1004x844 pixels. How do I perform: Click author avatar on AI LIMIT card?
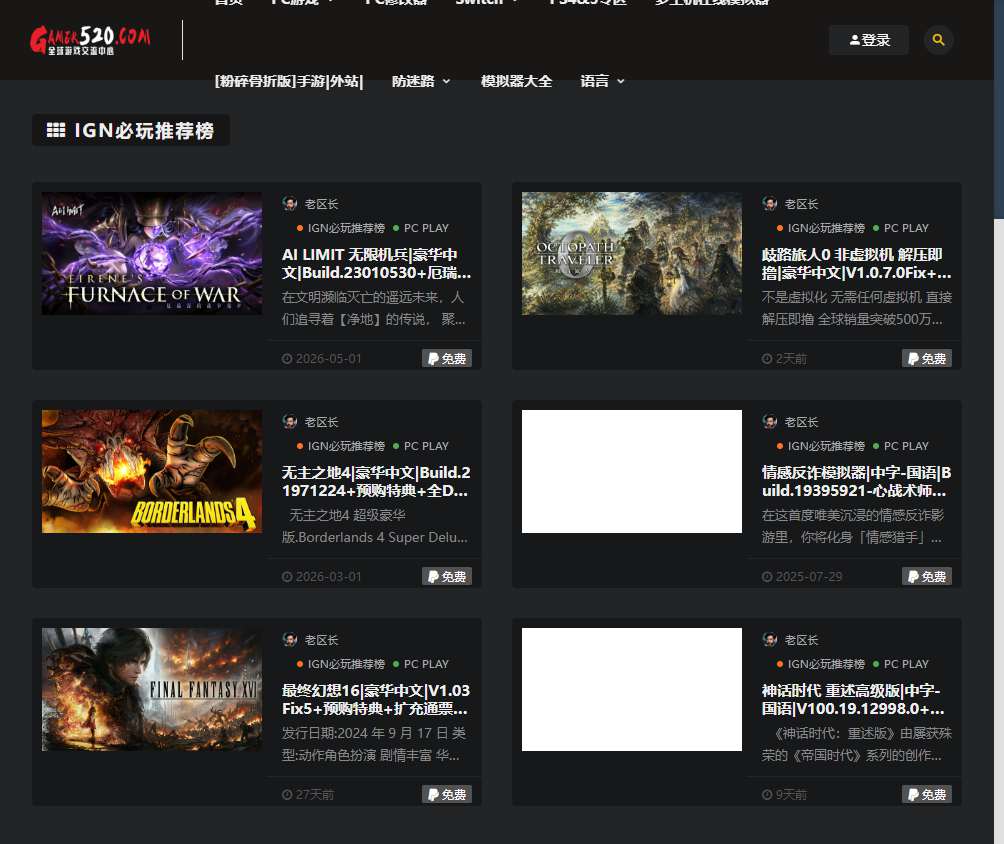coord(290,204)
